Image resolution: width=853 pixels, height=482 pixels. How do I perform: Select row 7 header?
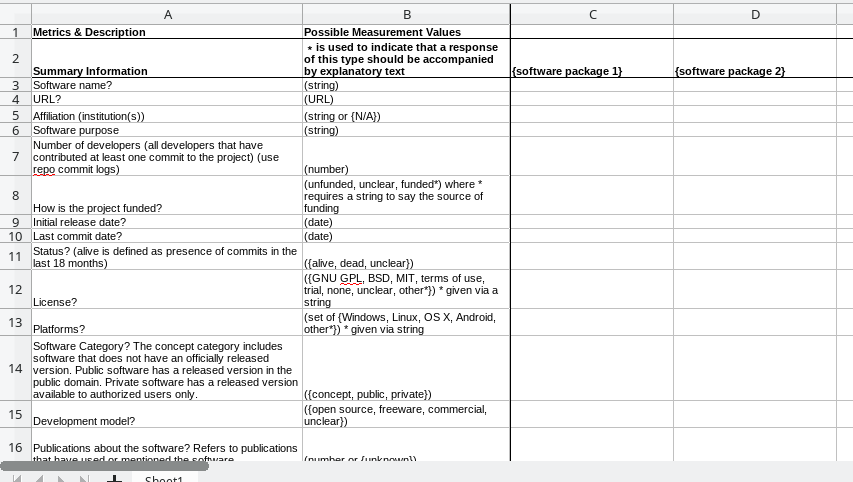[15, 157]
